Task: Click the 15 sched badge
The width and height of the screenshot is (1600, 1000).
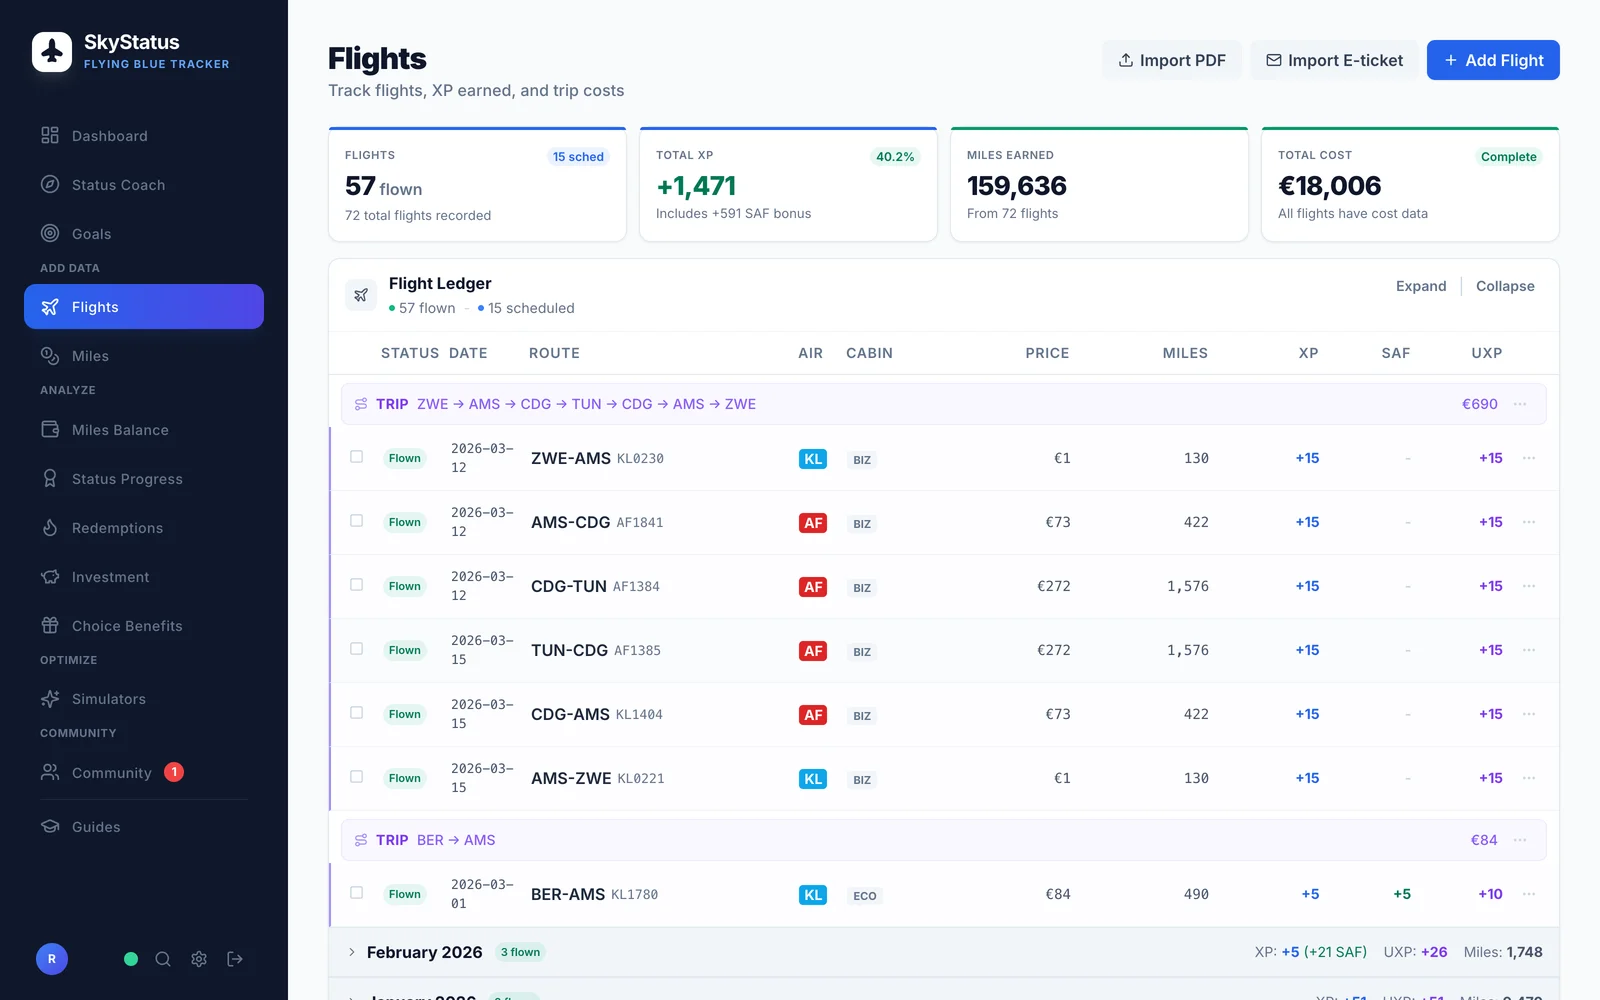Action: point(578,157)
